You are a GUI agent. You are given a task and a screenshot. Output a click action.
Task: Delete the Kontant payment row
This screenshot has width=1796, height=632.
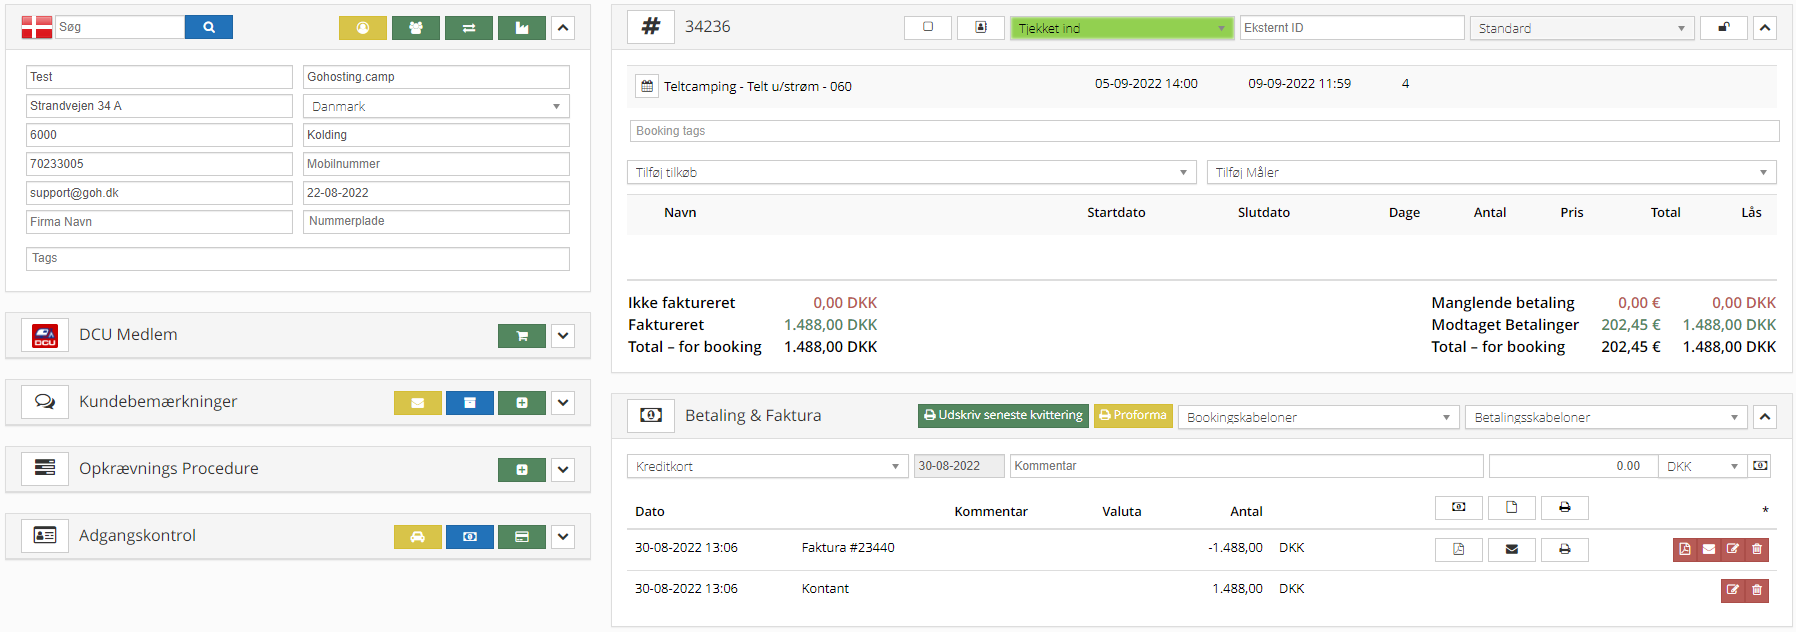(1757, 590)
